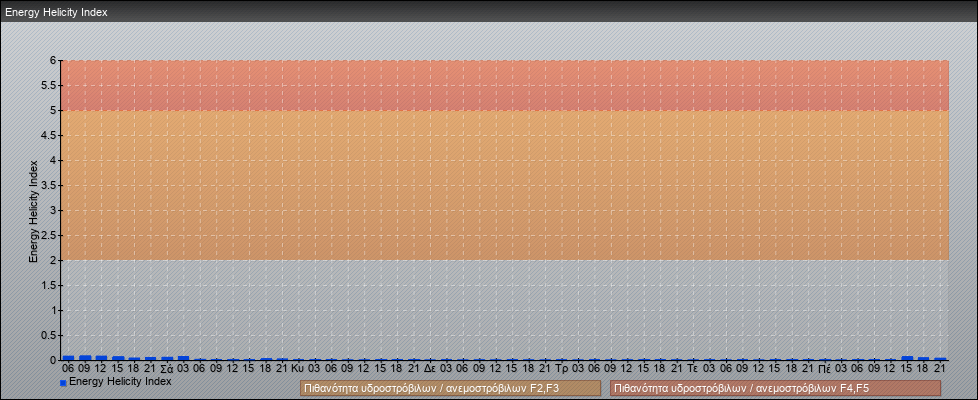Select the Τε day marker on the time axis
978x400 pixels.
(x=692, y=369)
